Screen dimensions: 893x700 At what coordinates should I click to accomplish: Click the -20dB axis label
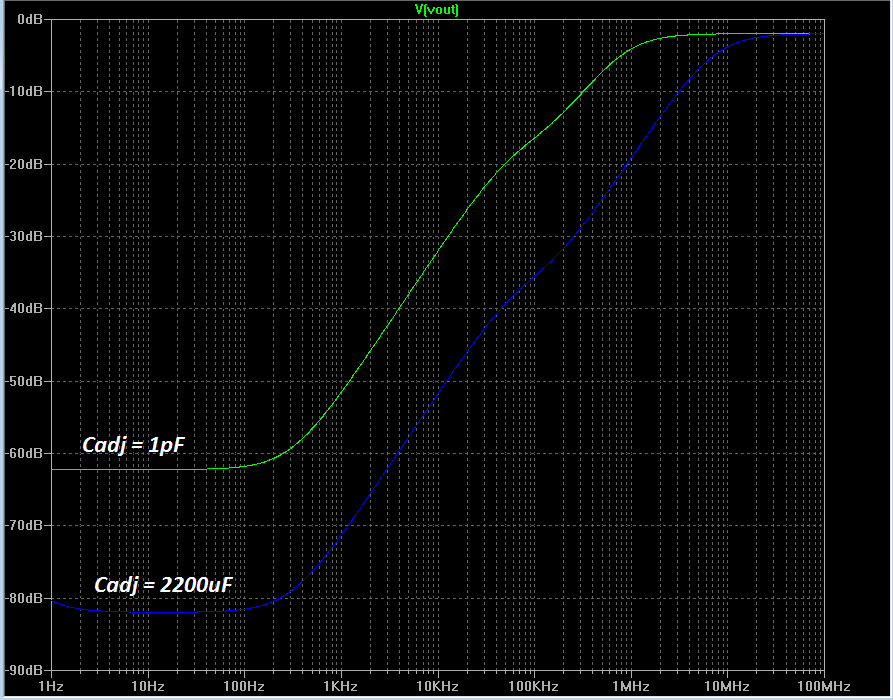click(24, 164)
